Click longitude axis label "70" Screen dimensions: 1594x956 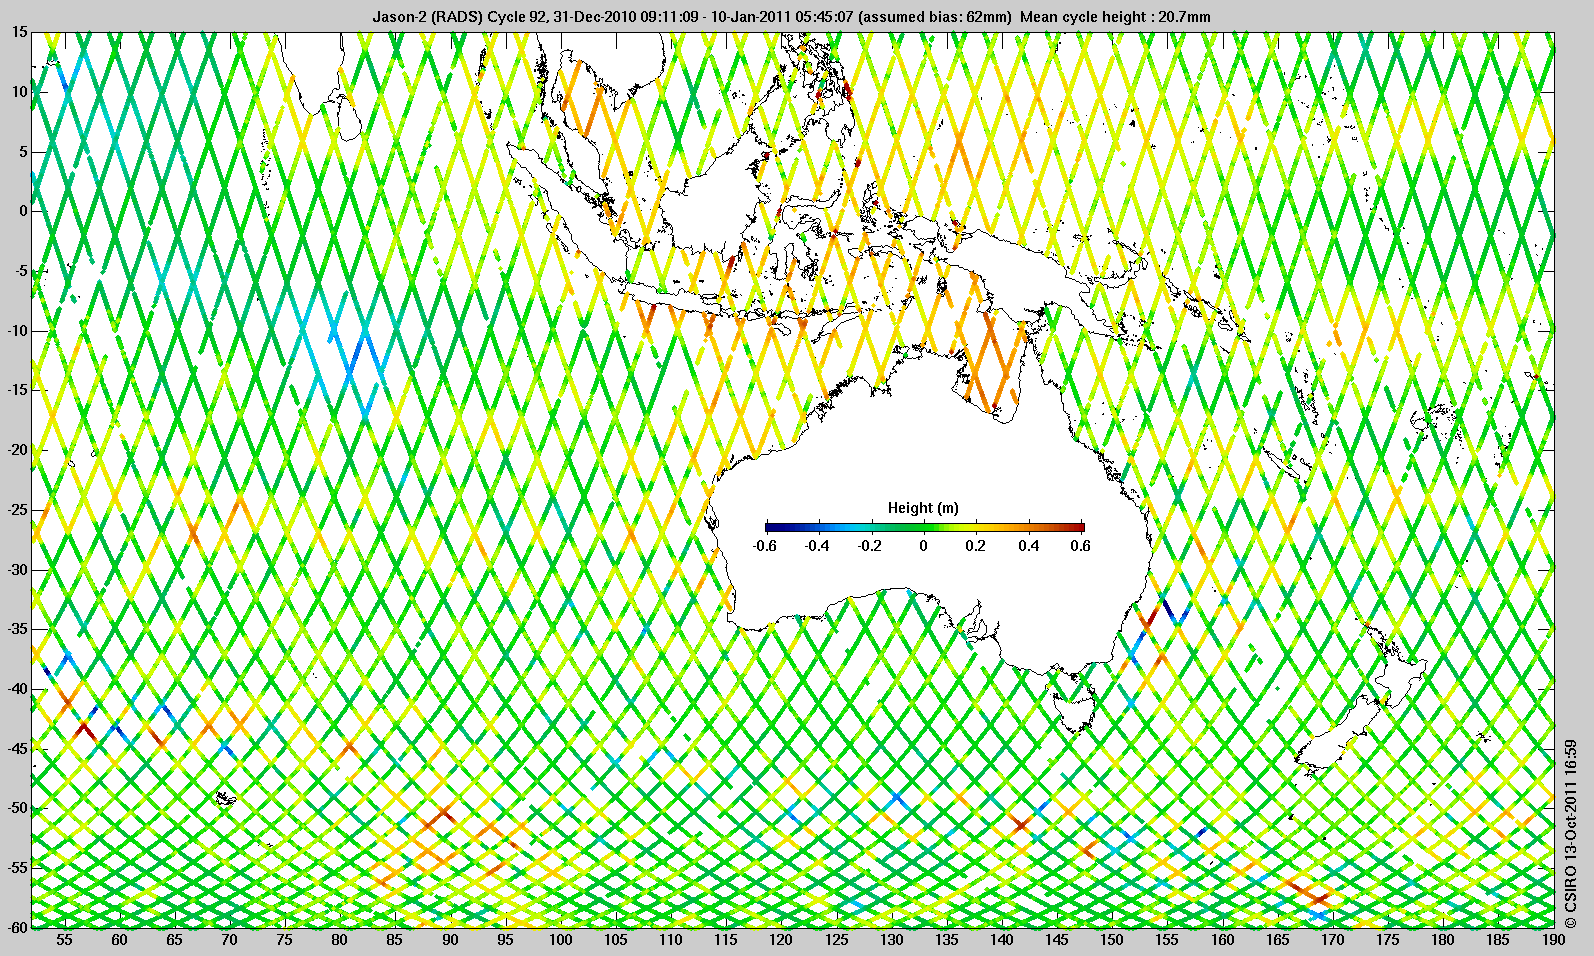point(229,940)
